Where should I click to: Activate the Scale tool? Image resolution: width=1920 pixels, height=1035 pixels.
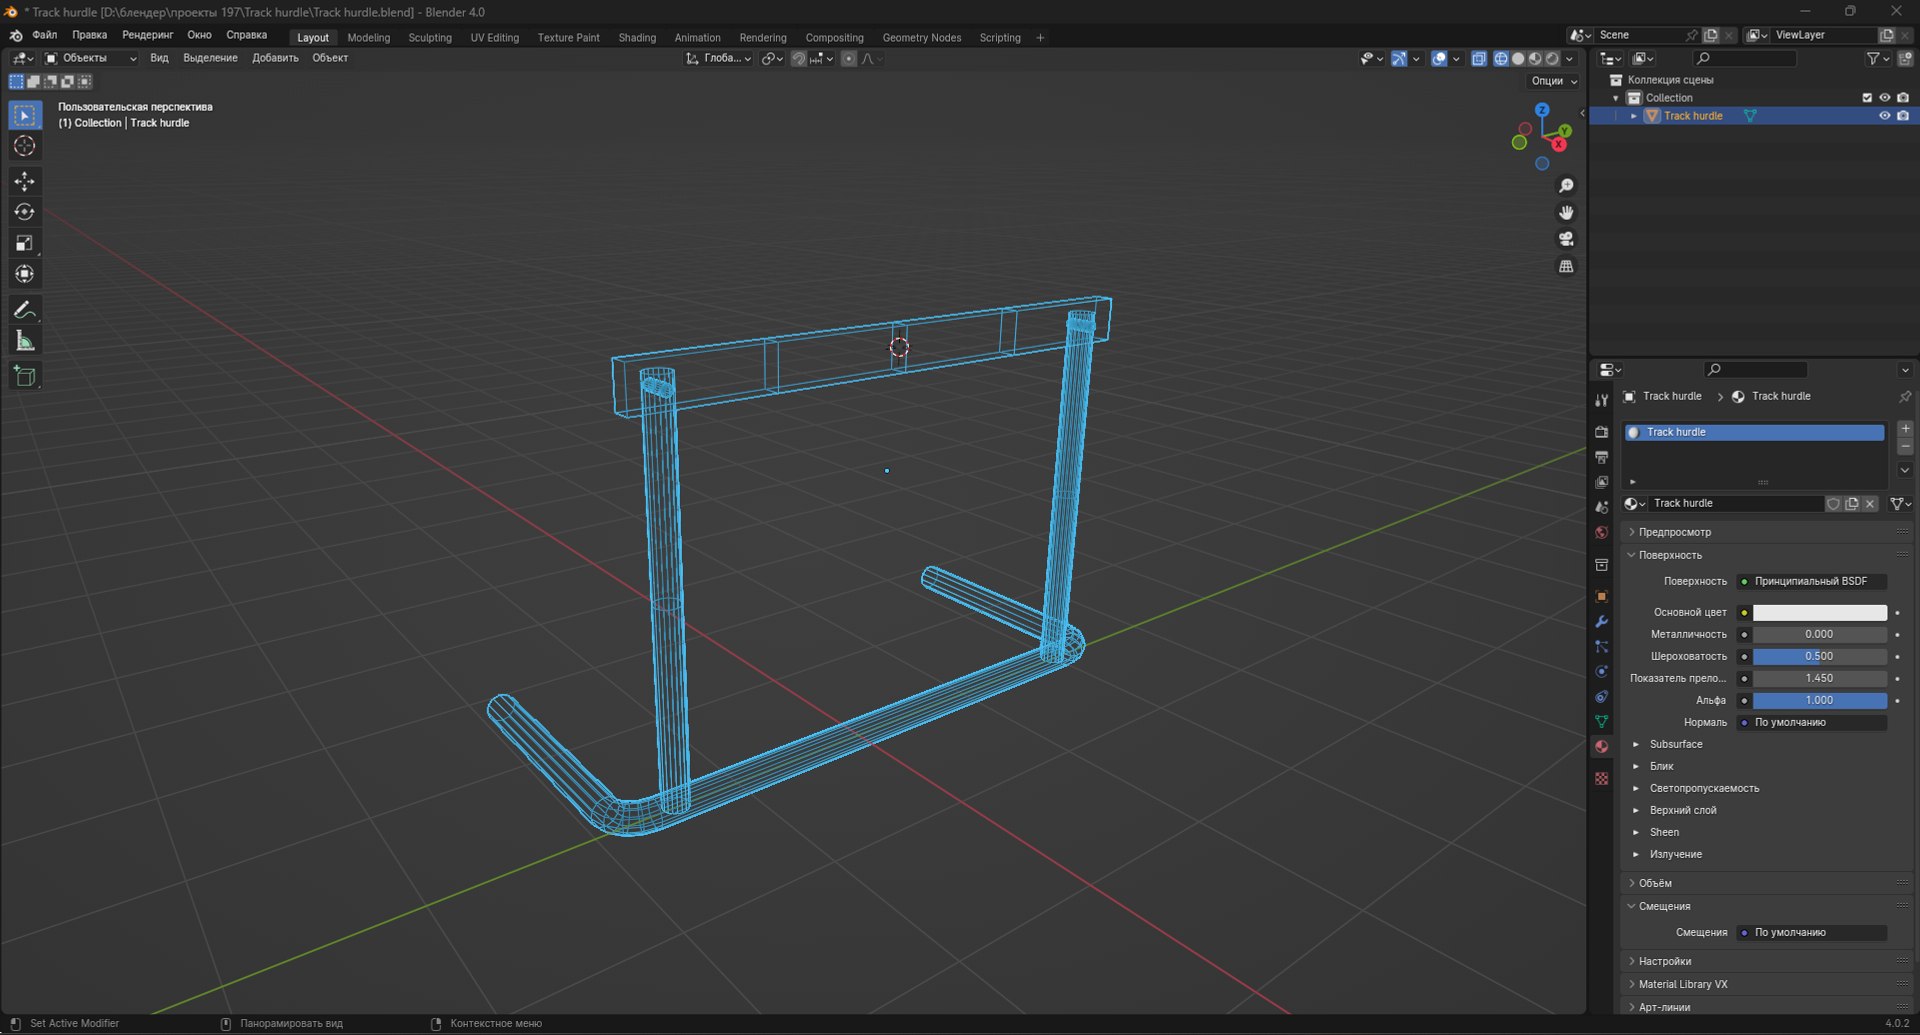[25, 243]
